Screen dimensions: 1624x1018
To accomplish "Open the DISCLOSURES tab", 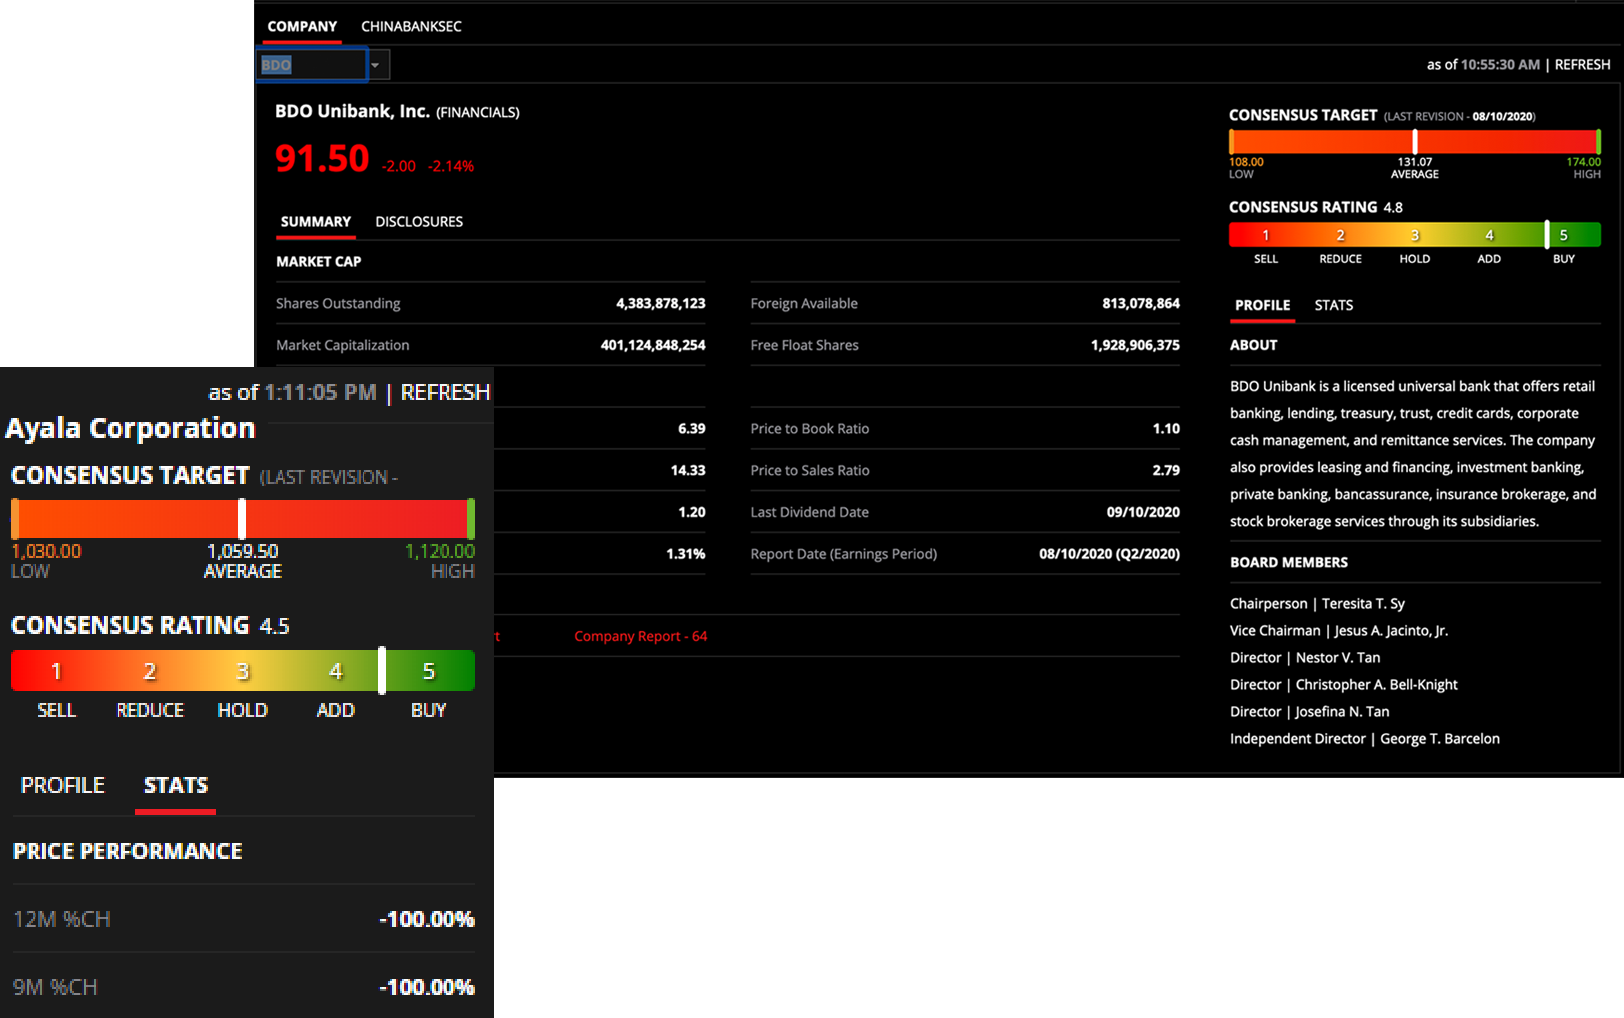I will click(419, 222).
